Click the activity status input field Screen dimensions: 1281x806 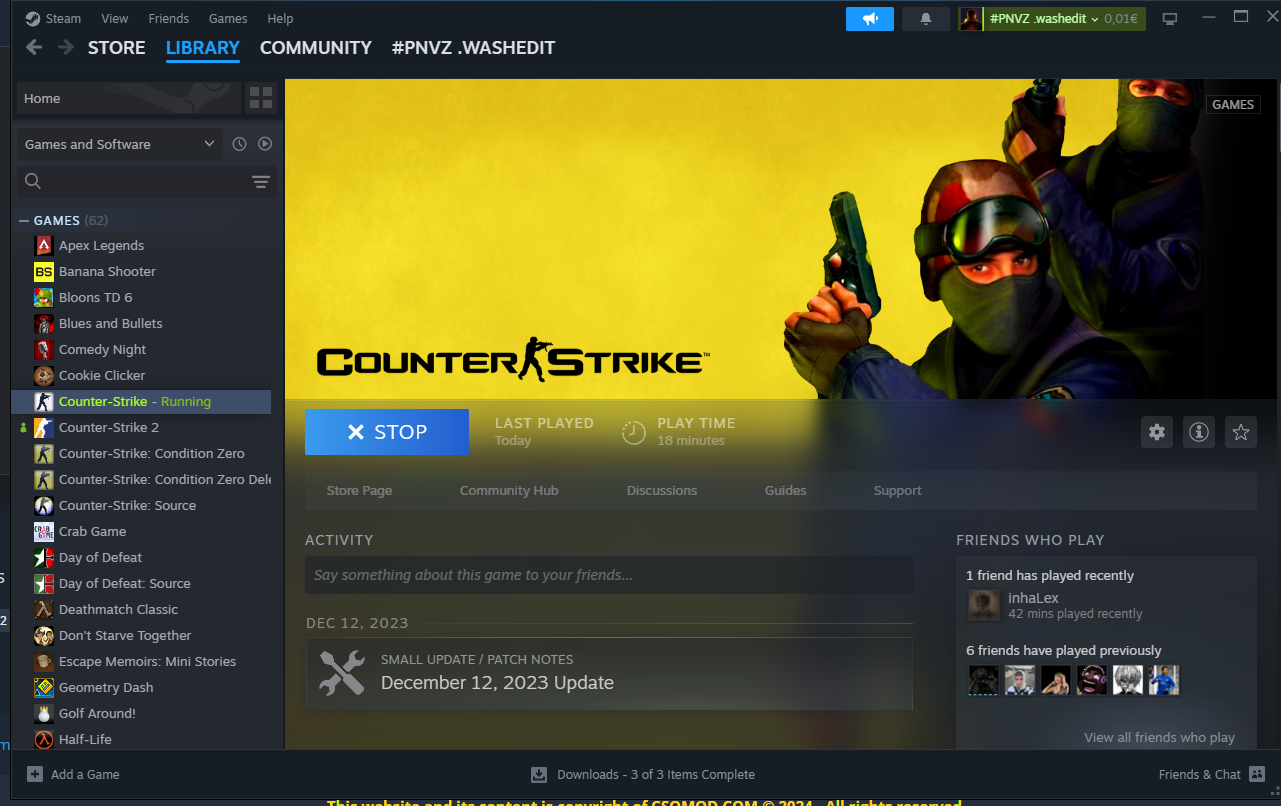(x=609, y=575)
